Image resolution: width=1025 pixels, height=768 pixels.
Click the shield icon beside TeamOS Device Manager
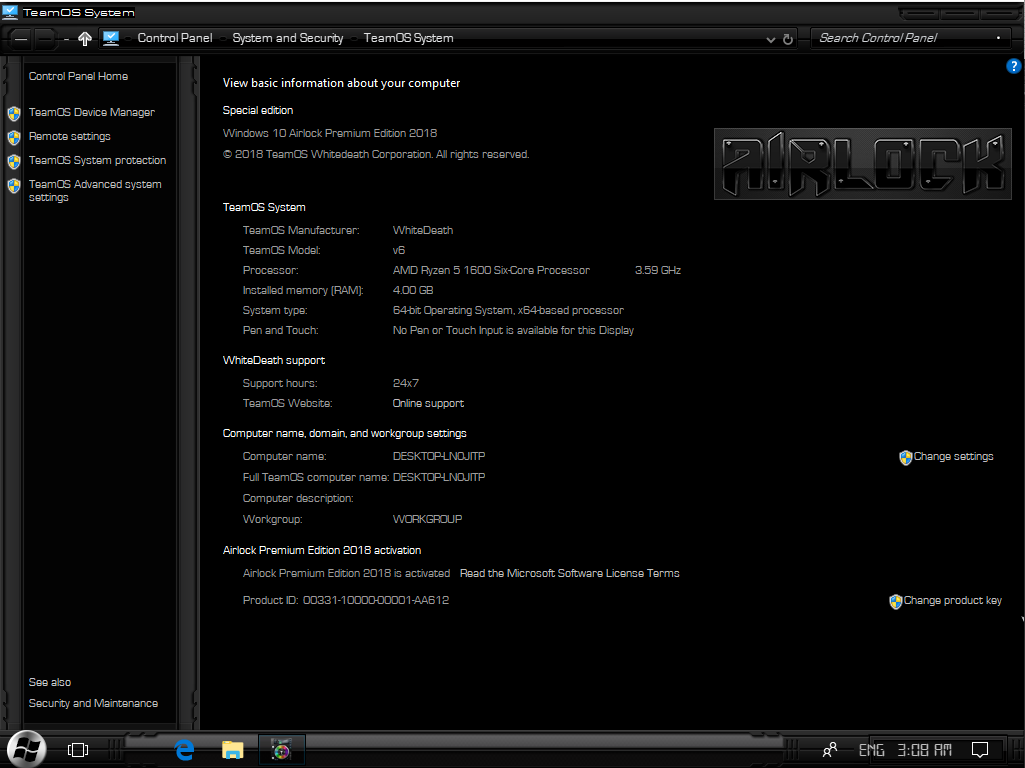tap(14, 114)
